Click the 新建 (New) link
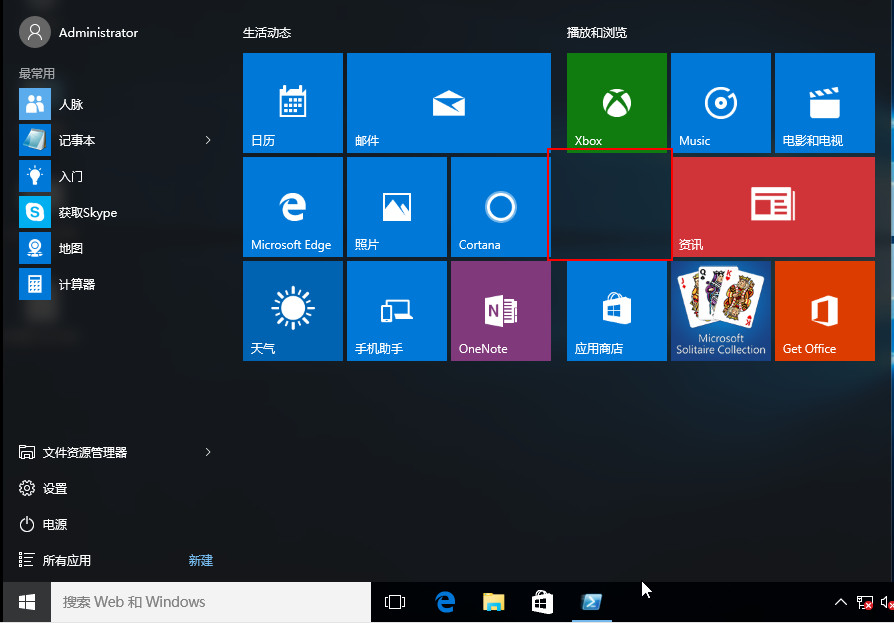The image size is (894, 623). (200, 560)
